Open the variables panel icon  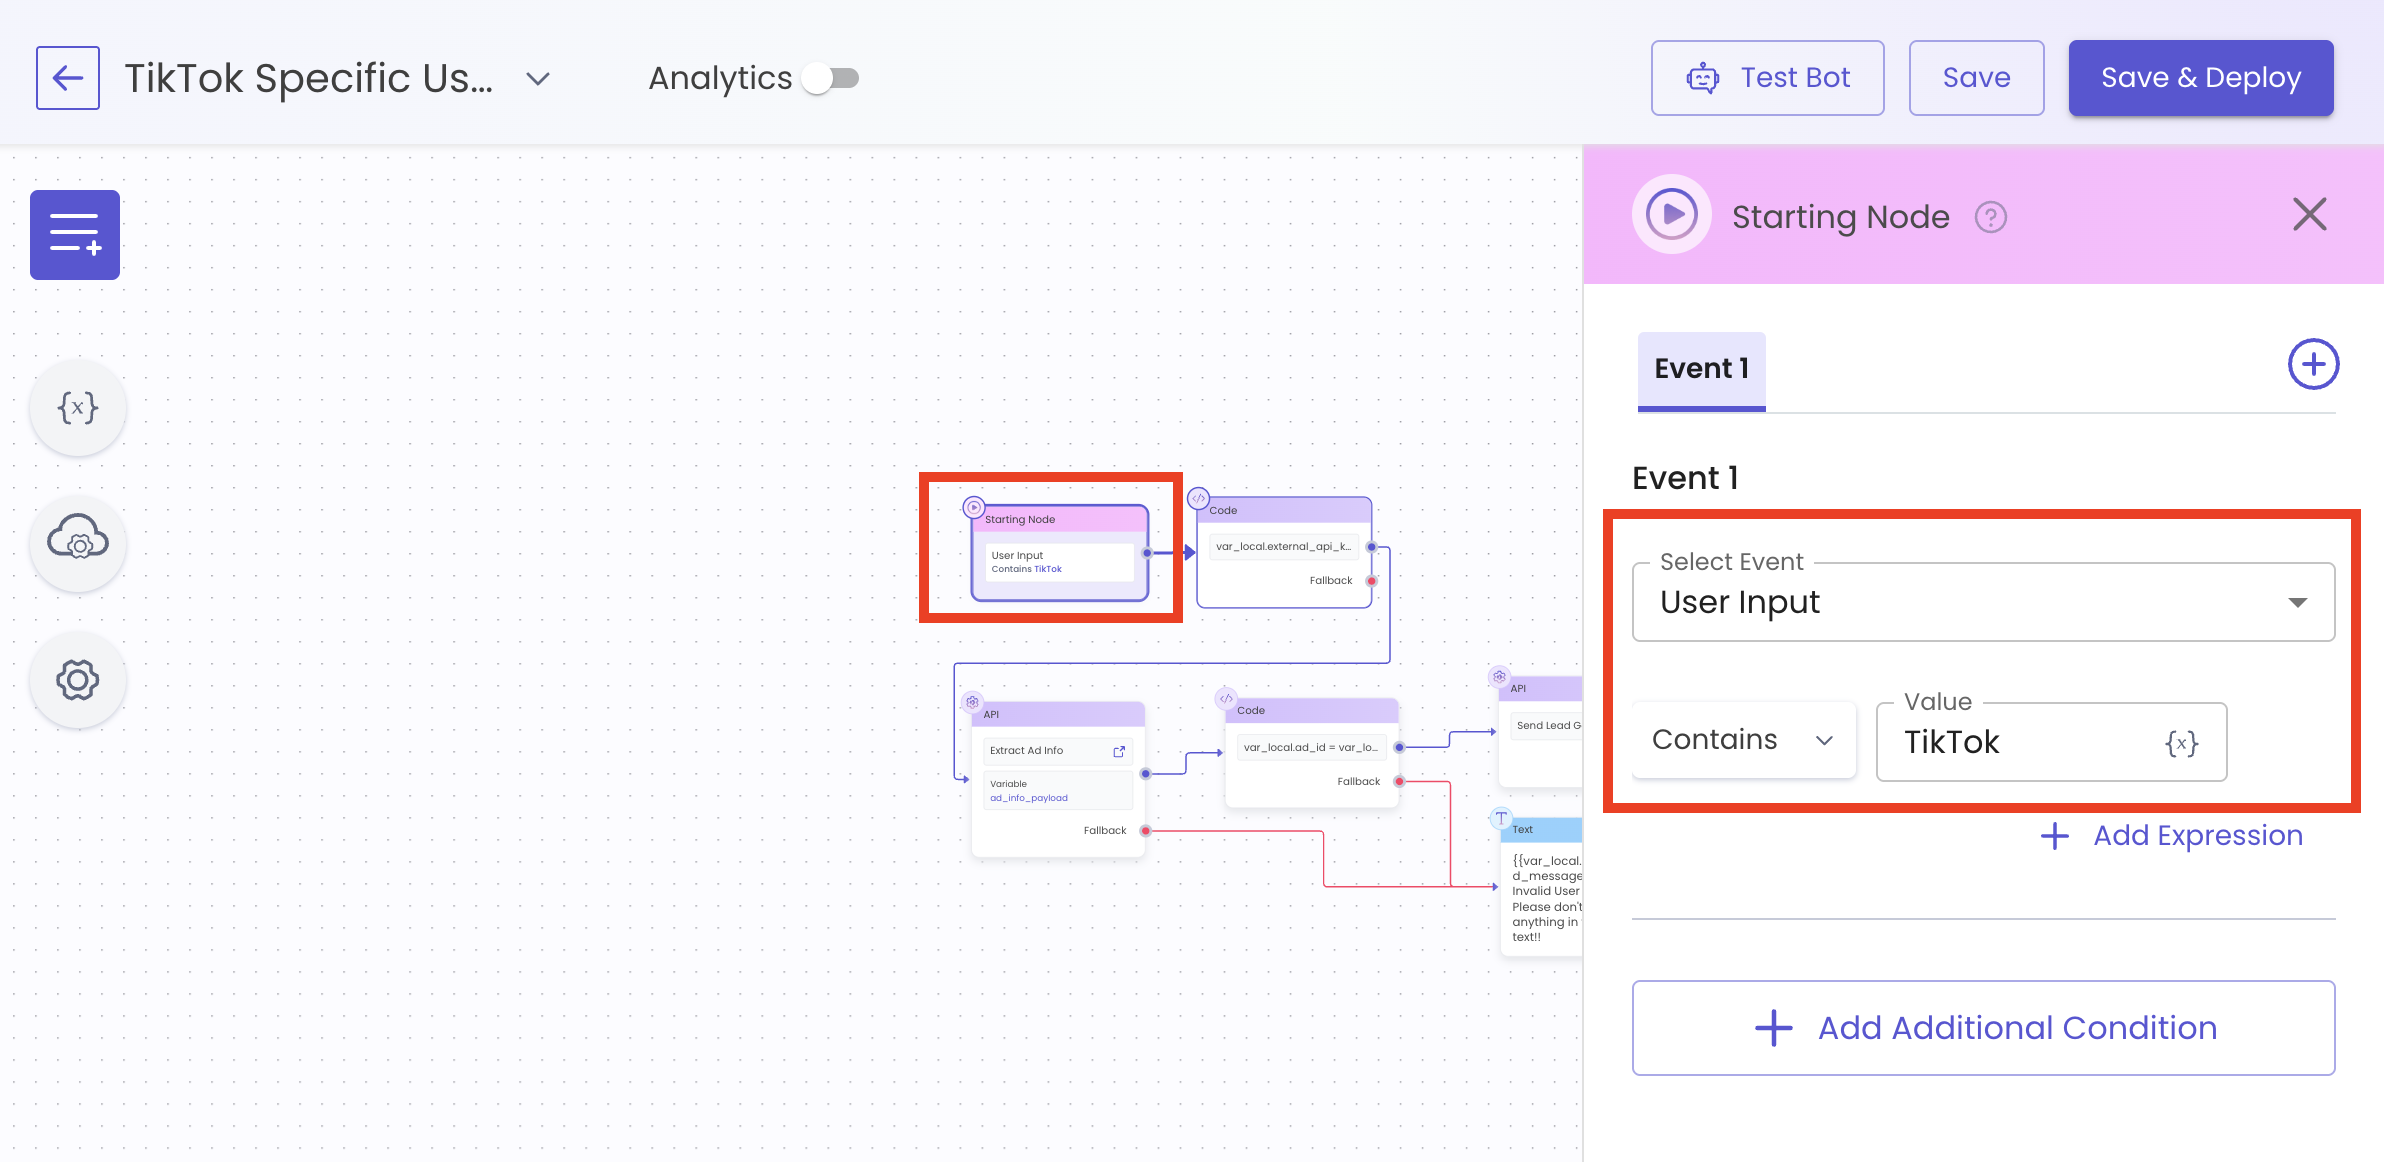tap(78, 407)
